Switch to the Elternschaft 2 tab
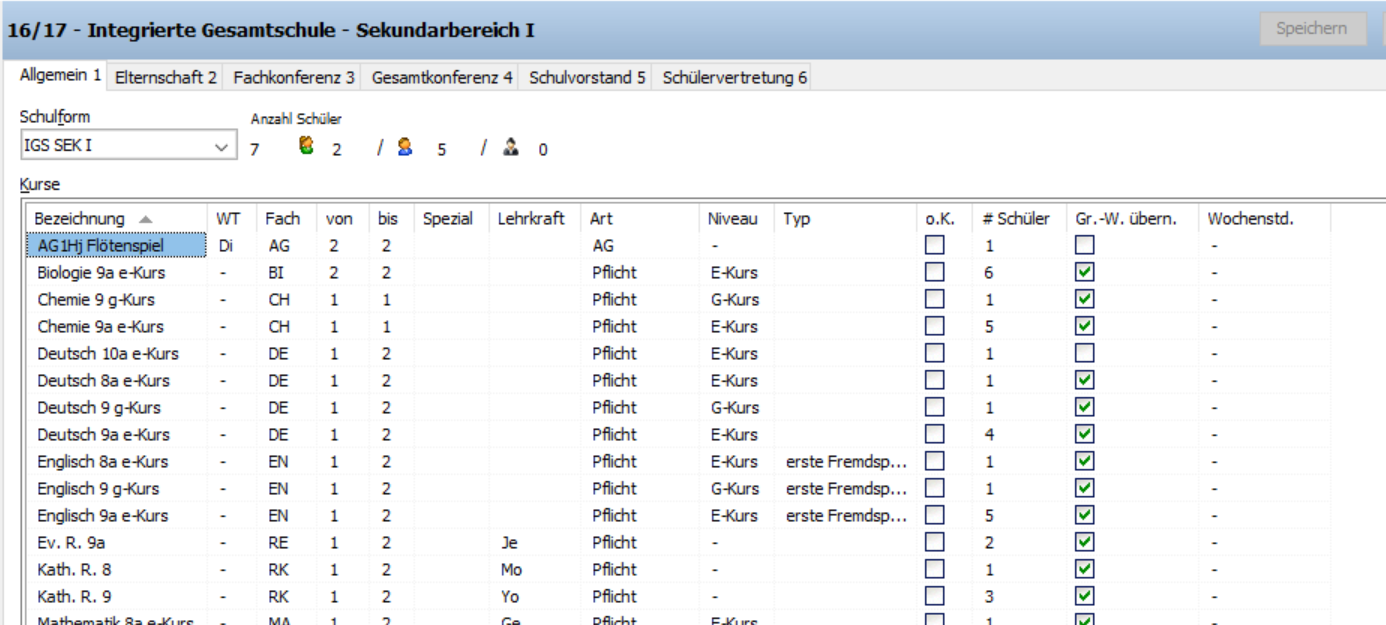Image resolution: width=1386 pixels, height=625 pixels. pos(166,77)
